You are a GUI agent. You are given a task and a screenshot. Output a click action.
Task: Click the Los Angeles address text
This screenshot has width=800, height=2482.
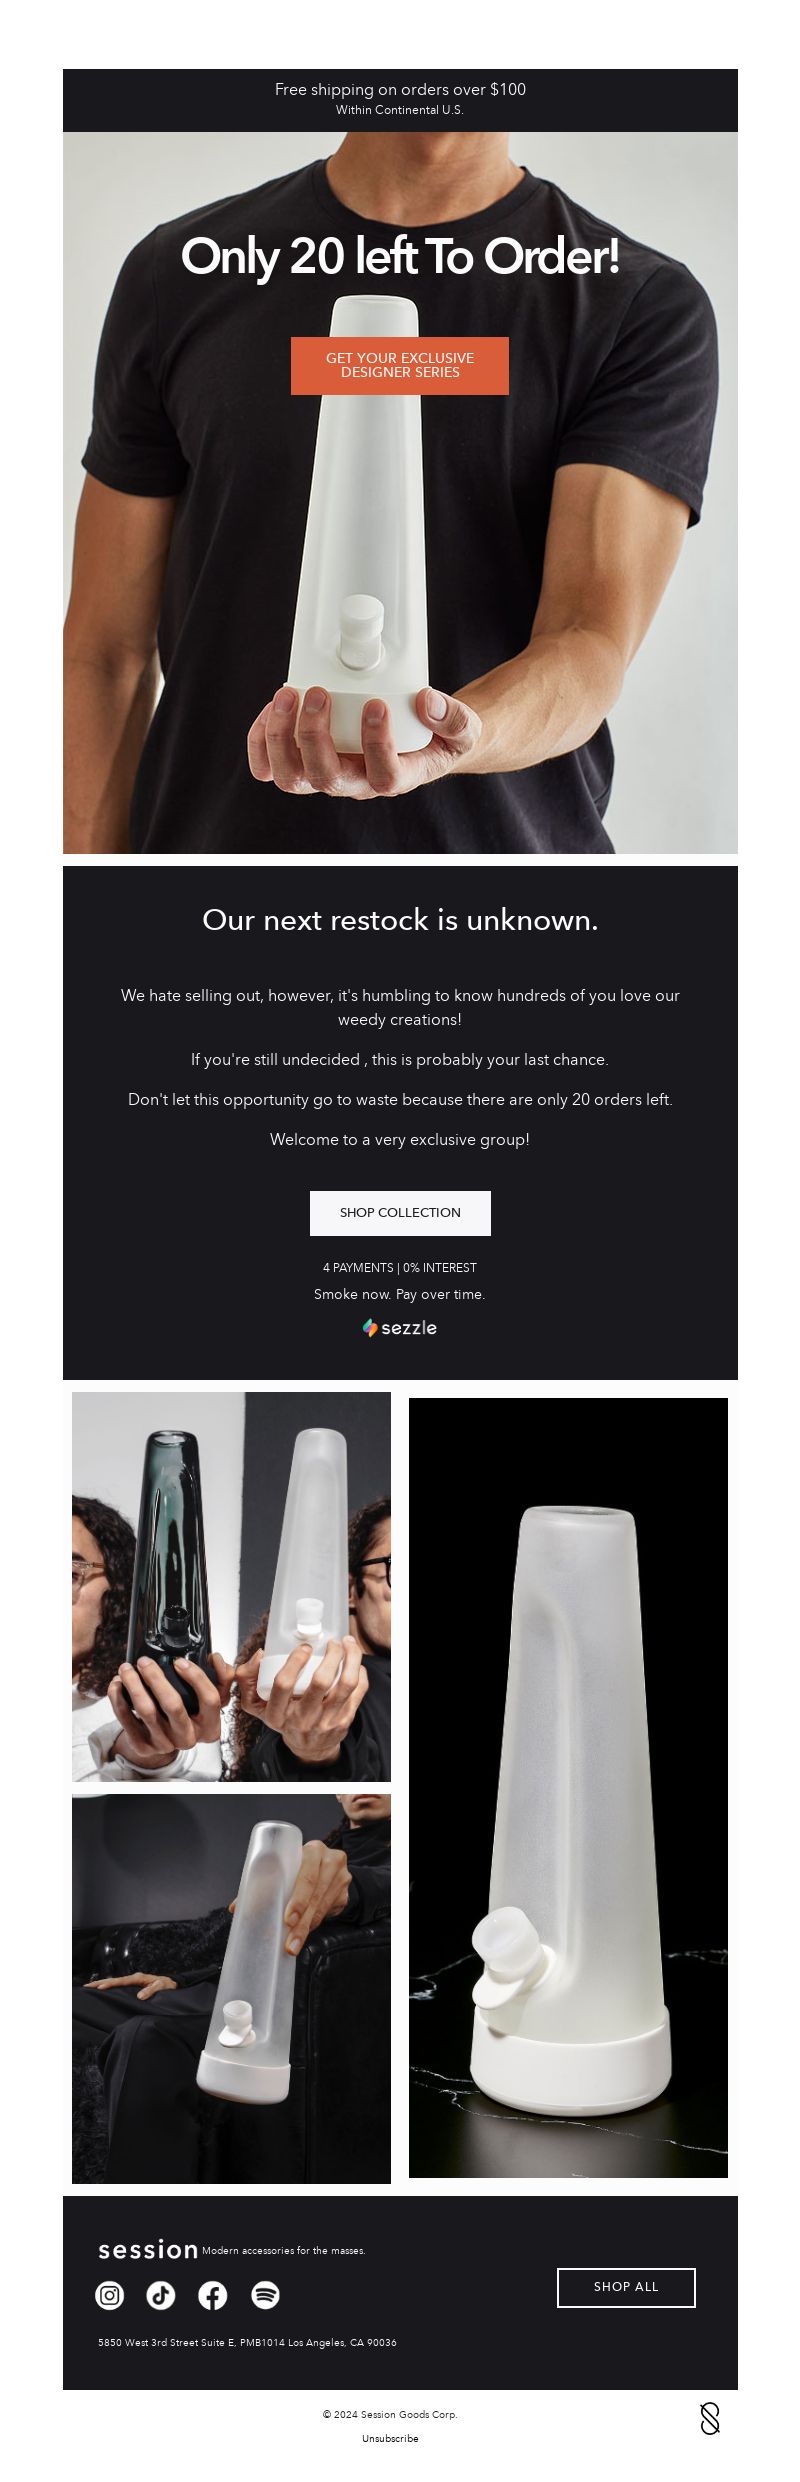[247, 2342]
